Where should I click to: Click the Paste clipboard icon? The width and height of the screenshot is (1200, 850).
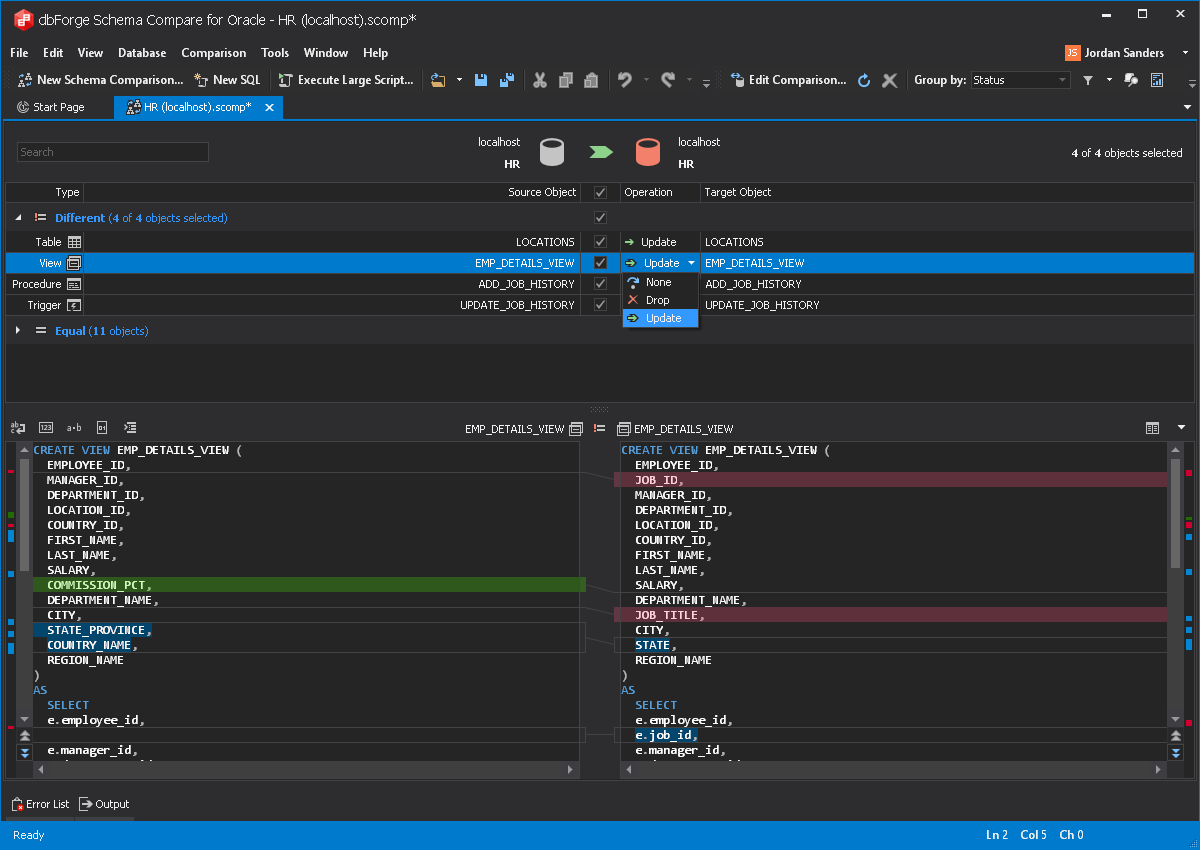pyautogui.click(x=591, y=80)
